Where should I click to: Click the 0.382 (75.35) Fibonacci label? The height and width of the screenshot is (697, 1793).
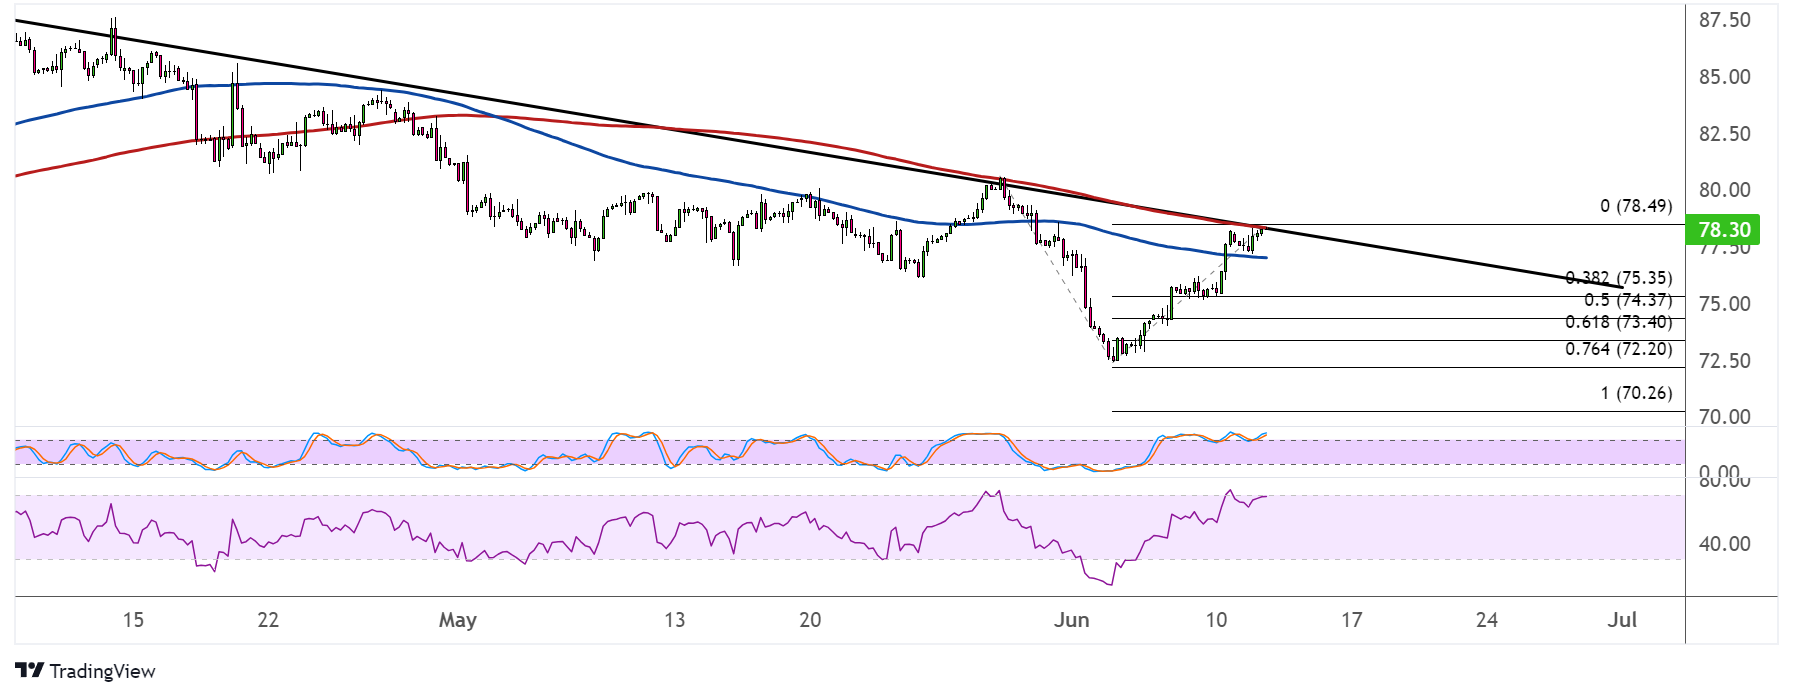tap(1618, 278)
